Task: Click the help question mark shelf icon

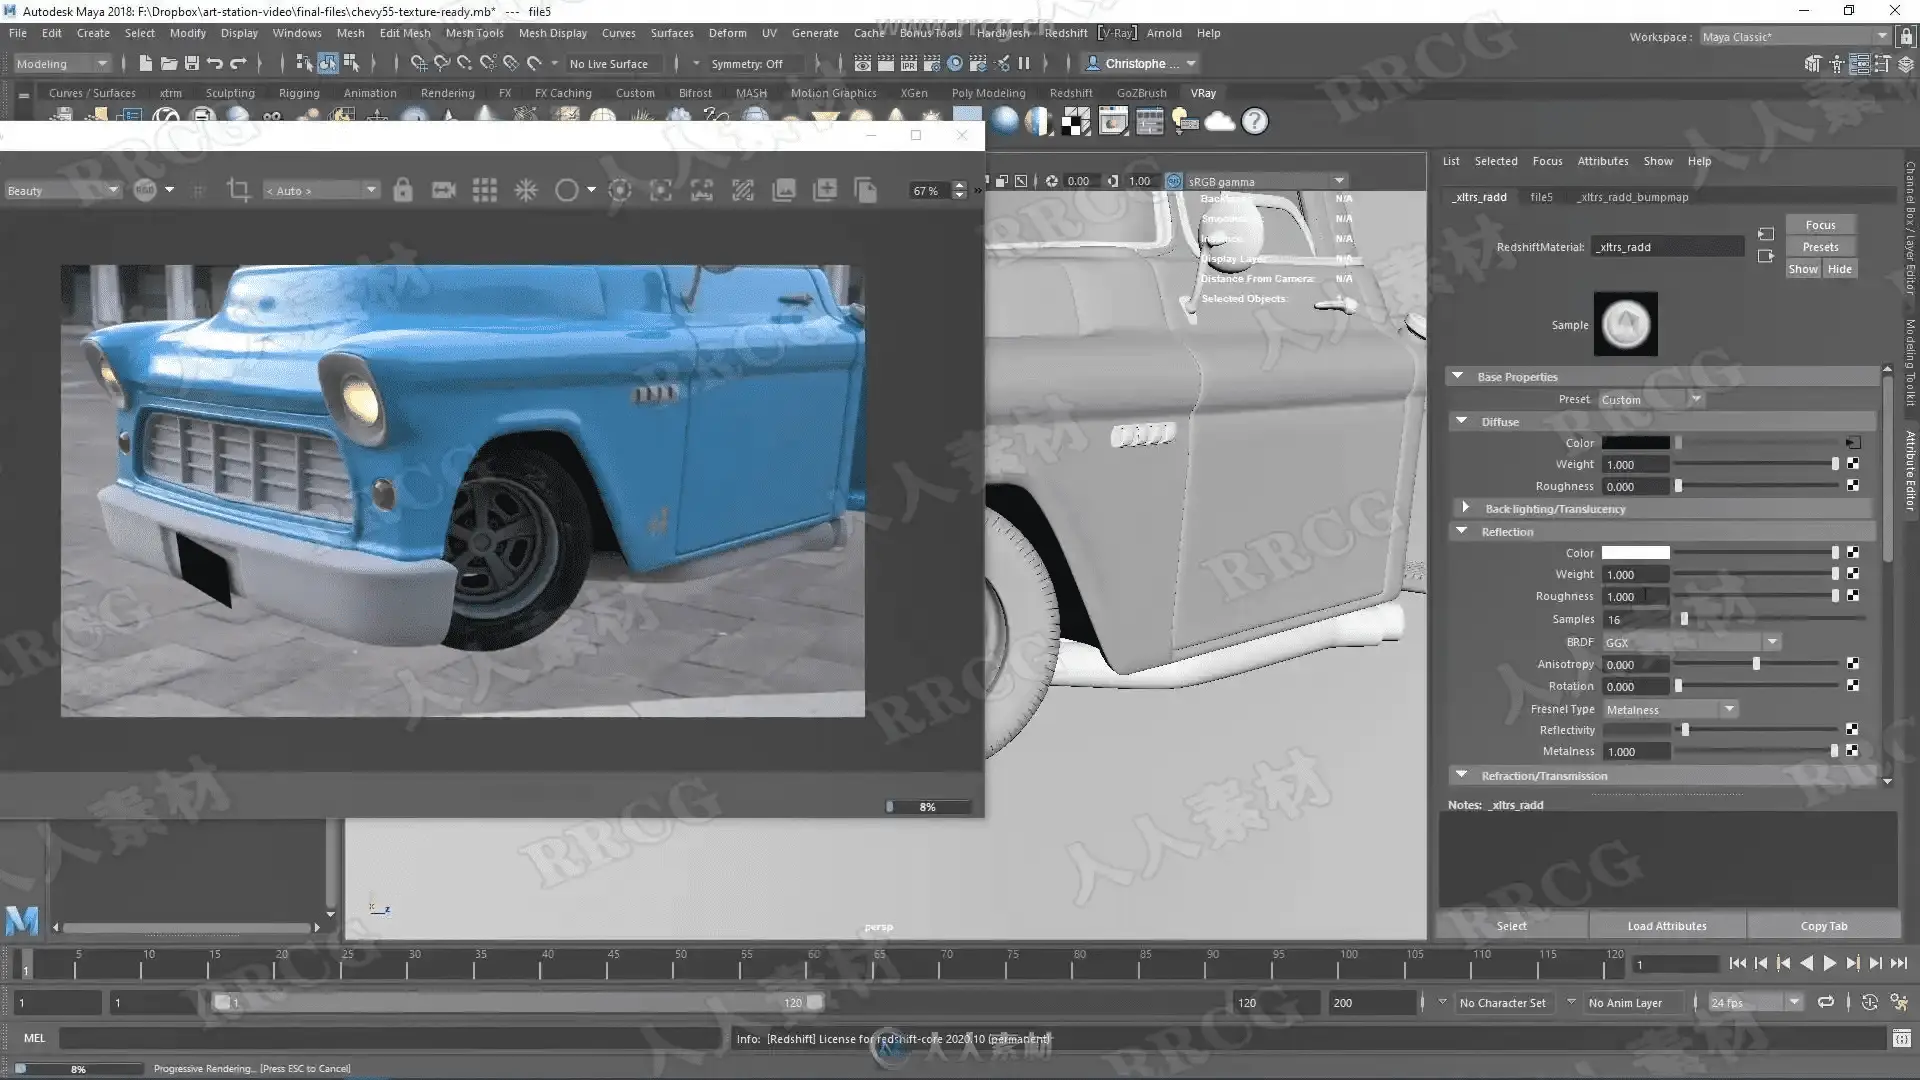Action: pyautogui.click(x=1254, y=122)
